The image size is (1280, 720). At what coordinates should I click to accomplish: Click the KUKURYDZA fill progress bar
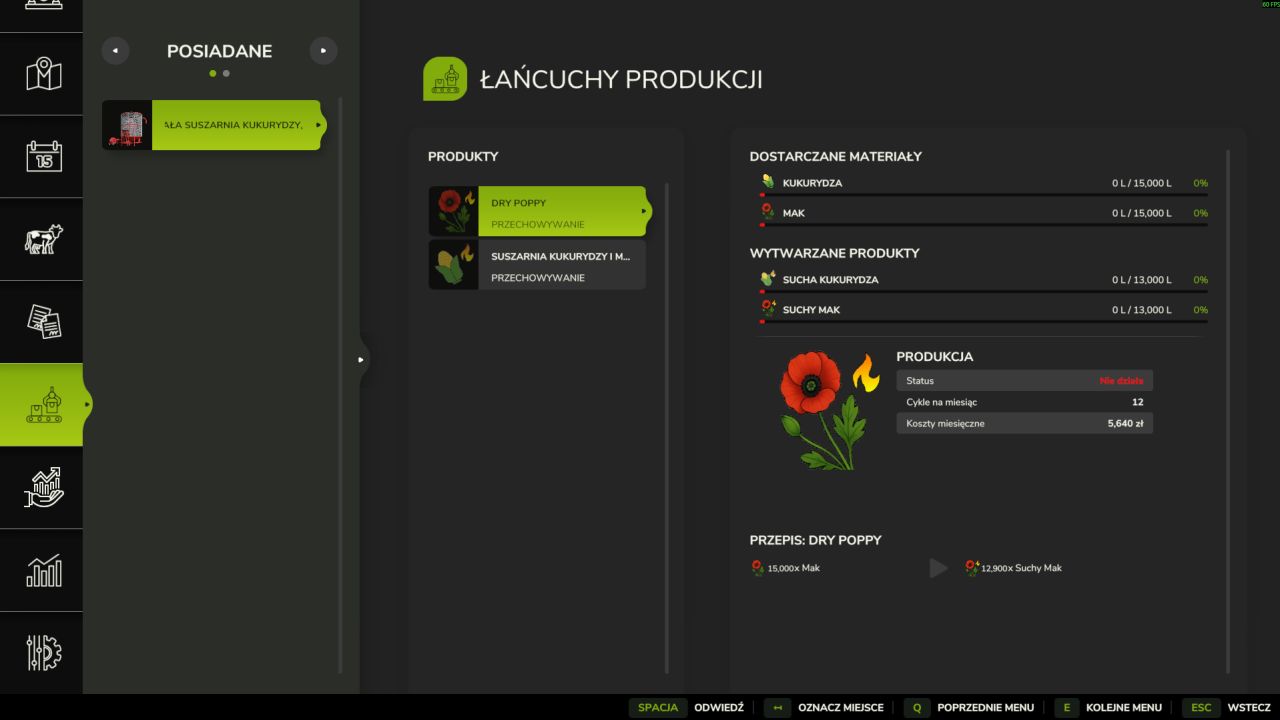983,195
